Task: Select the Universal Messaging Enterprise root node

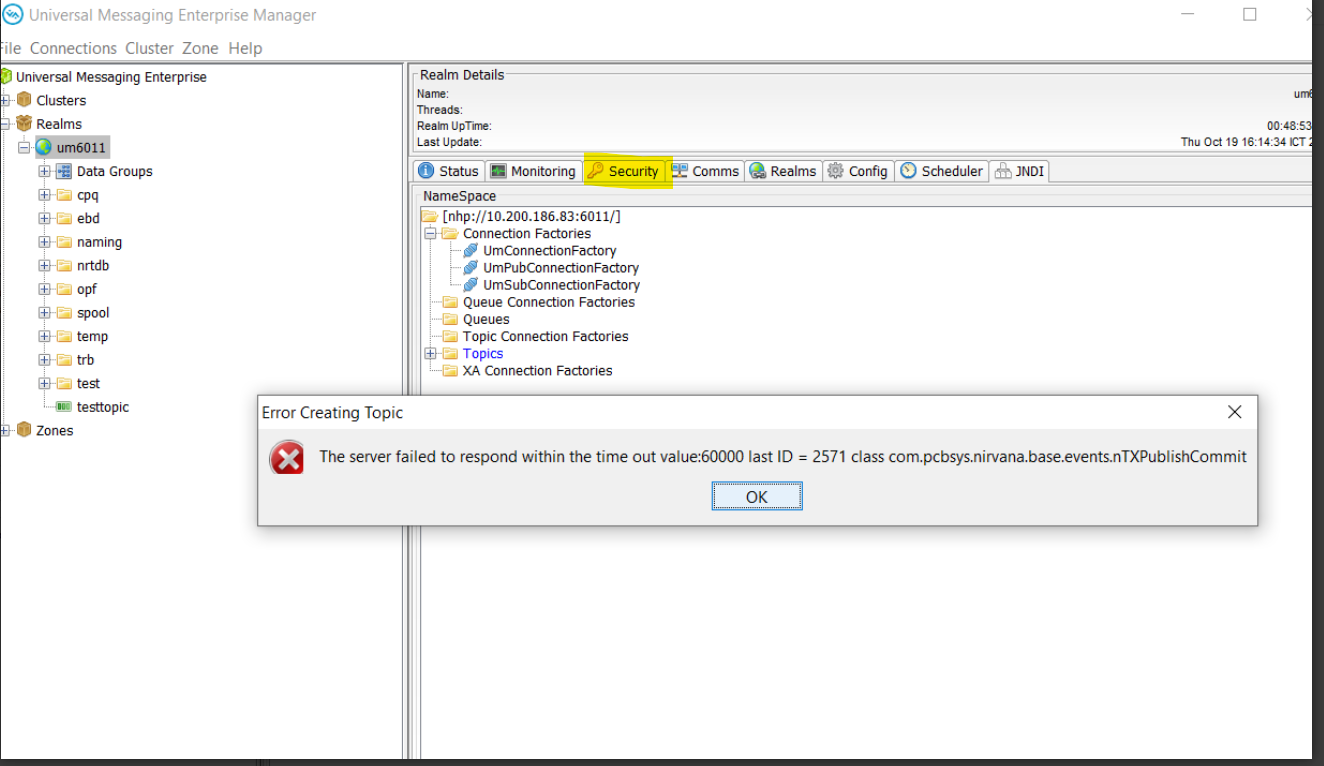Action: [111, 77]
